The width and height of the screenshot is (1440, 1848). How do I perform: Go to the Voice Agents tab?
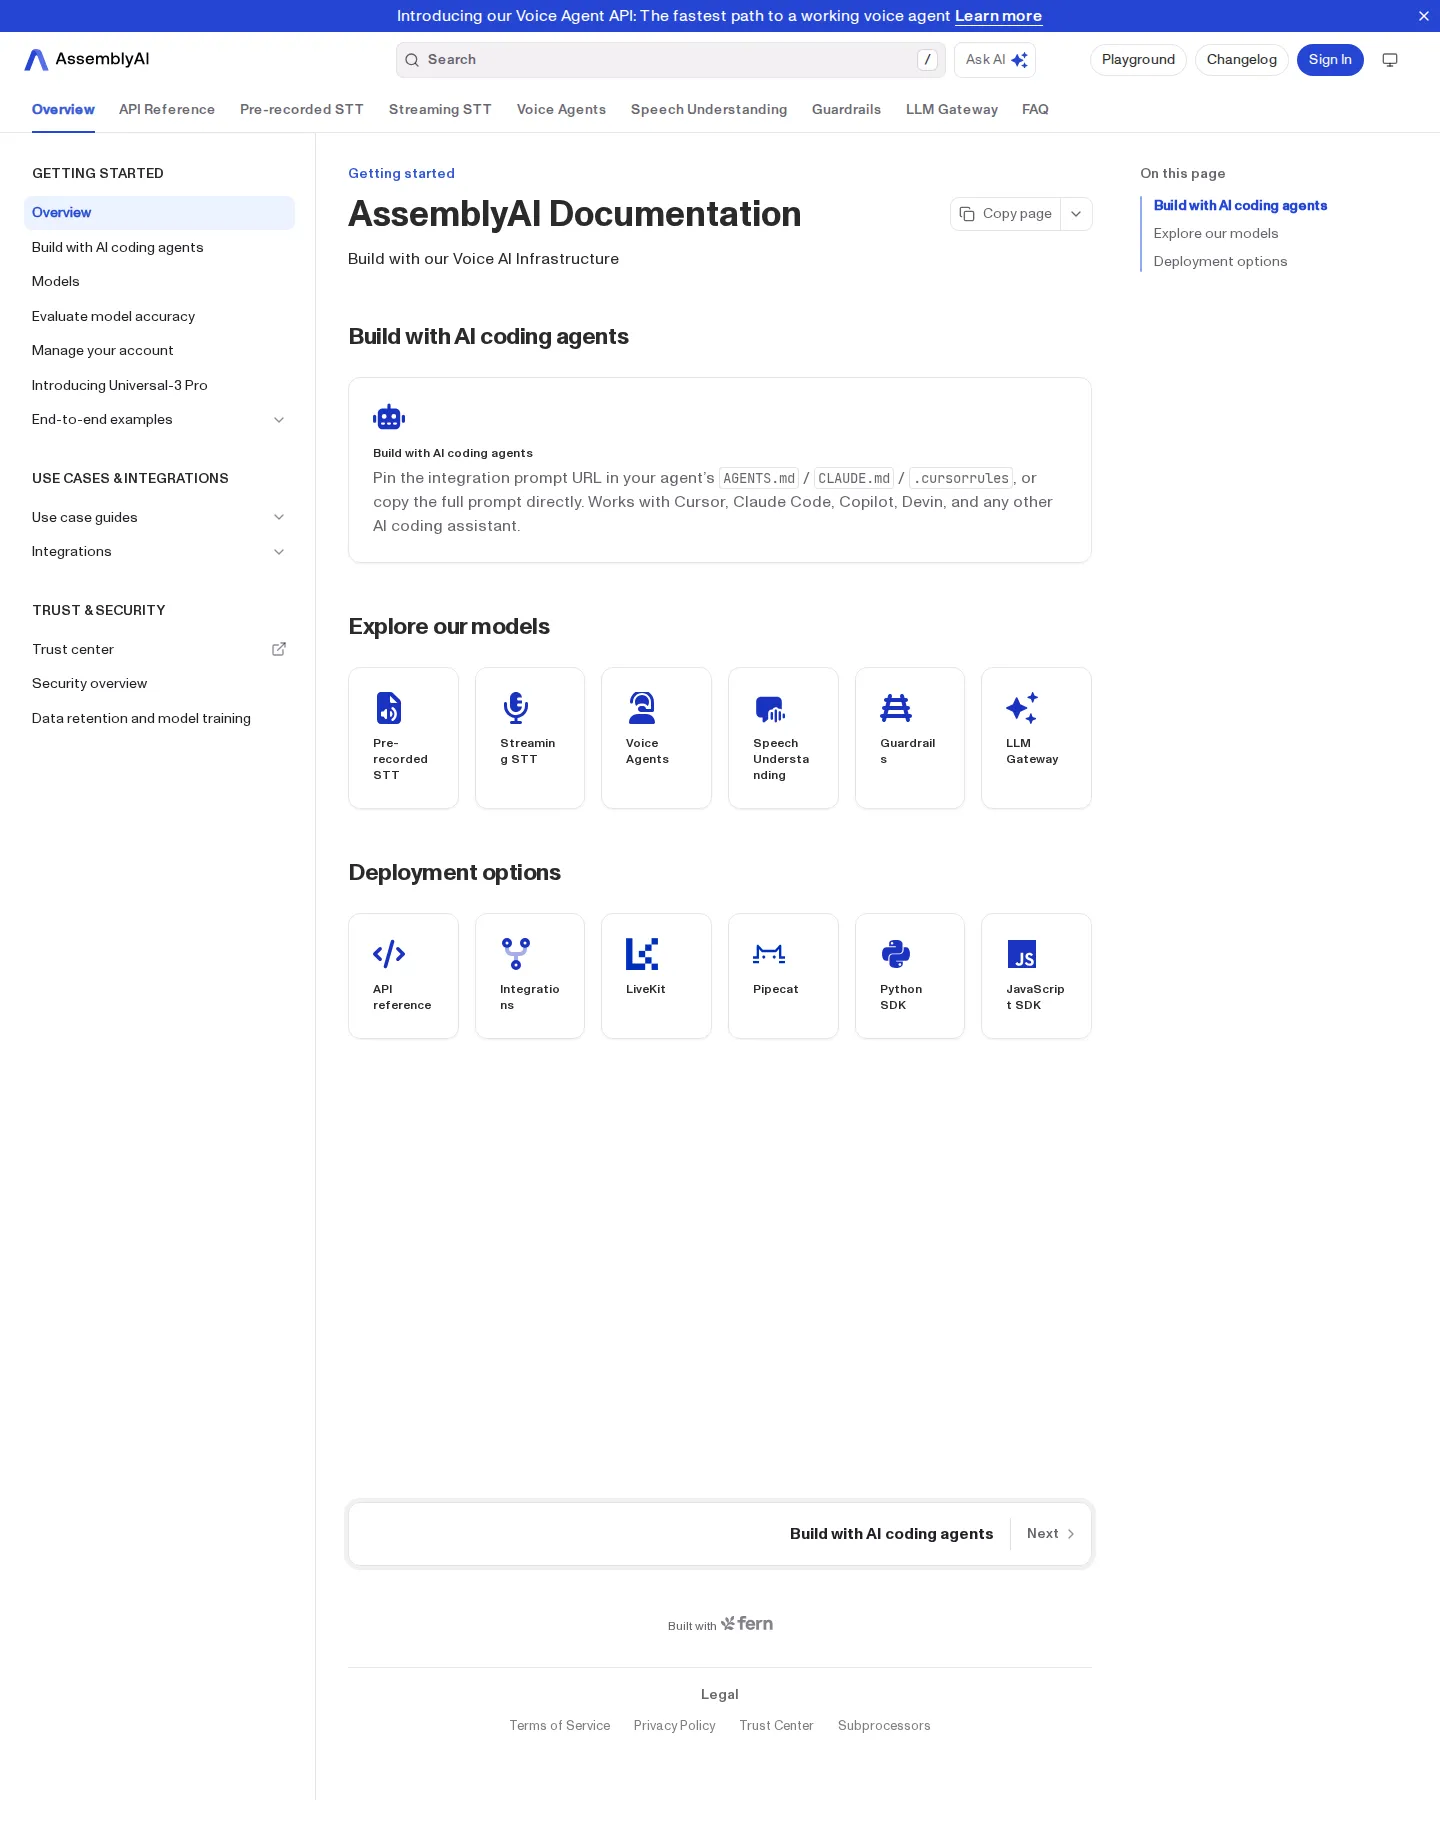pyautogui.click(x=561, y=110)
